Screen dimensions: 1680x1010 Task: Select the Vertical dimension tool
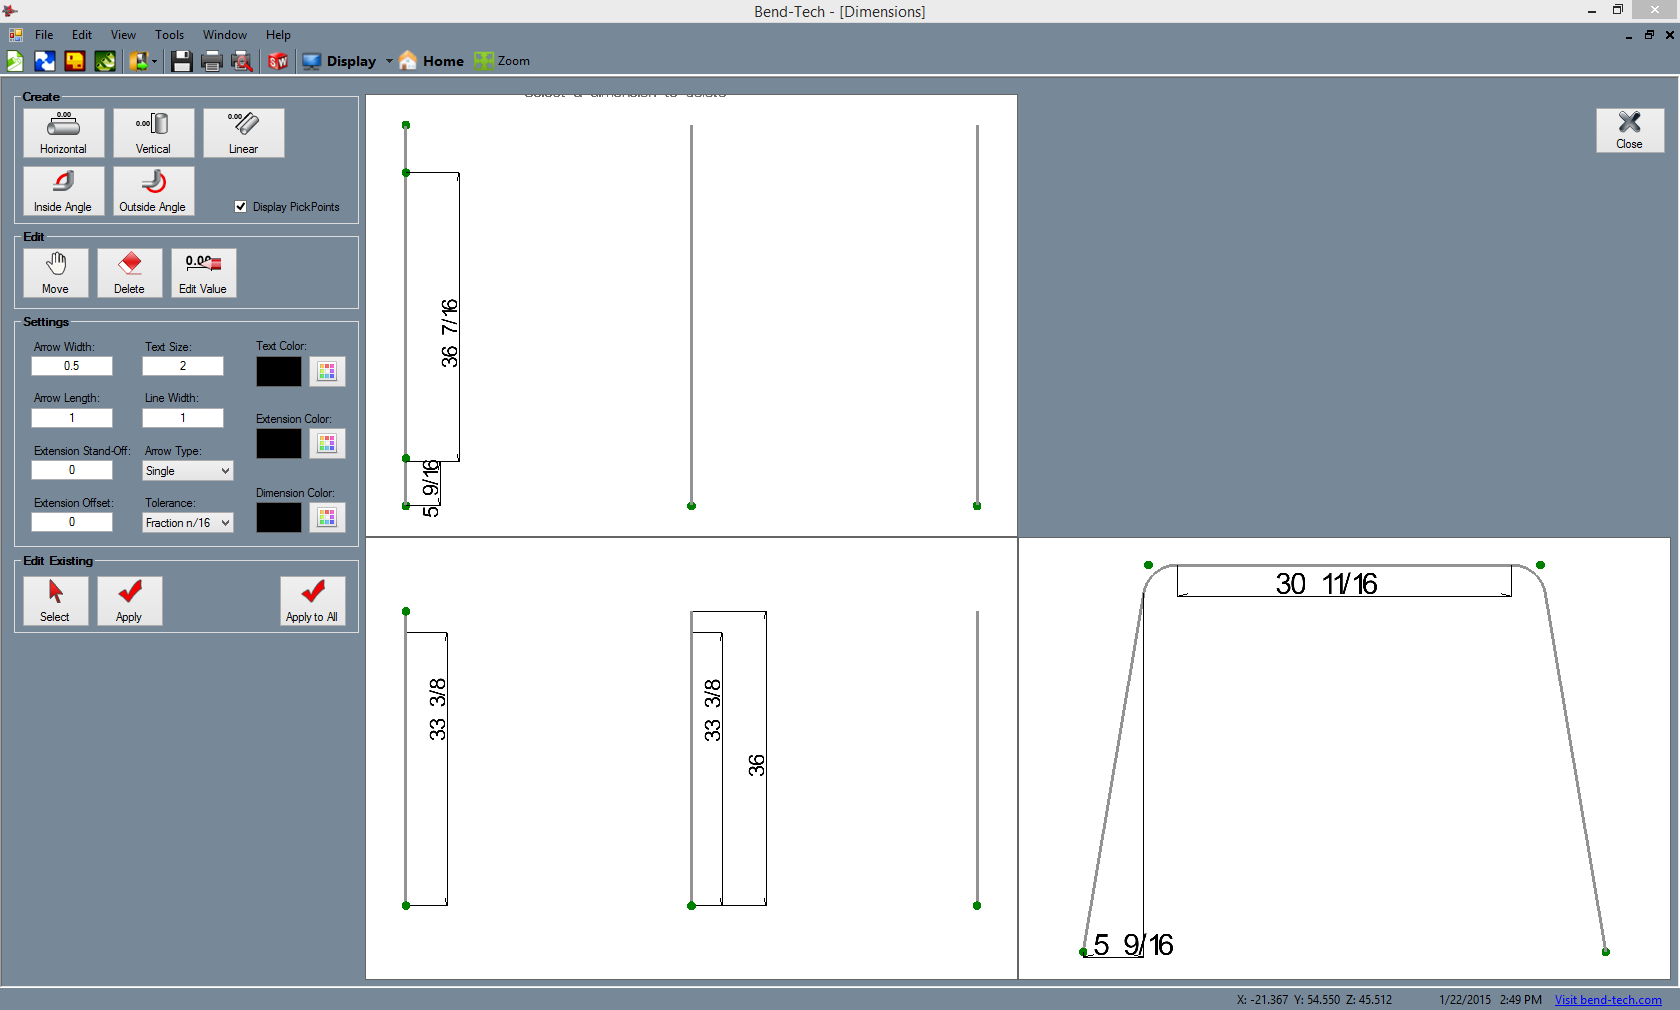tap(153, 133)
